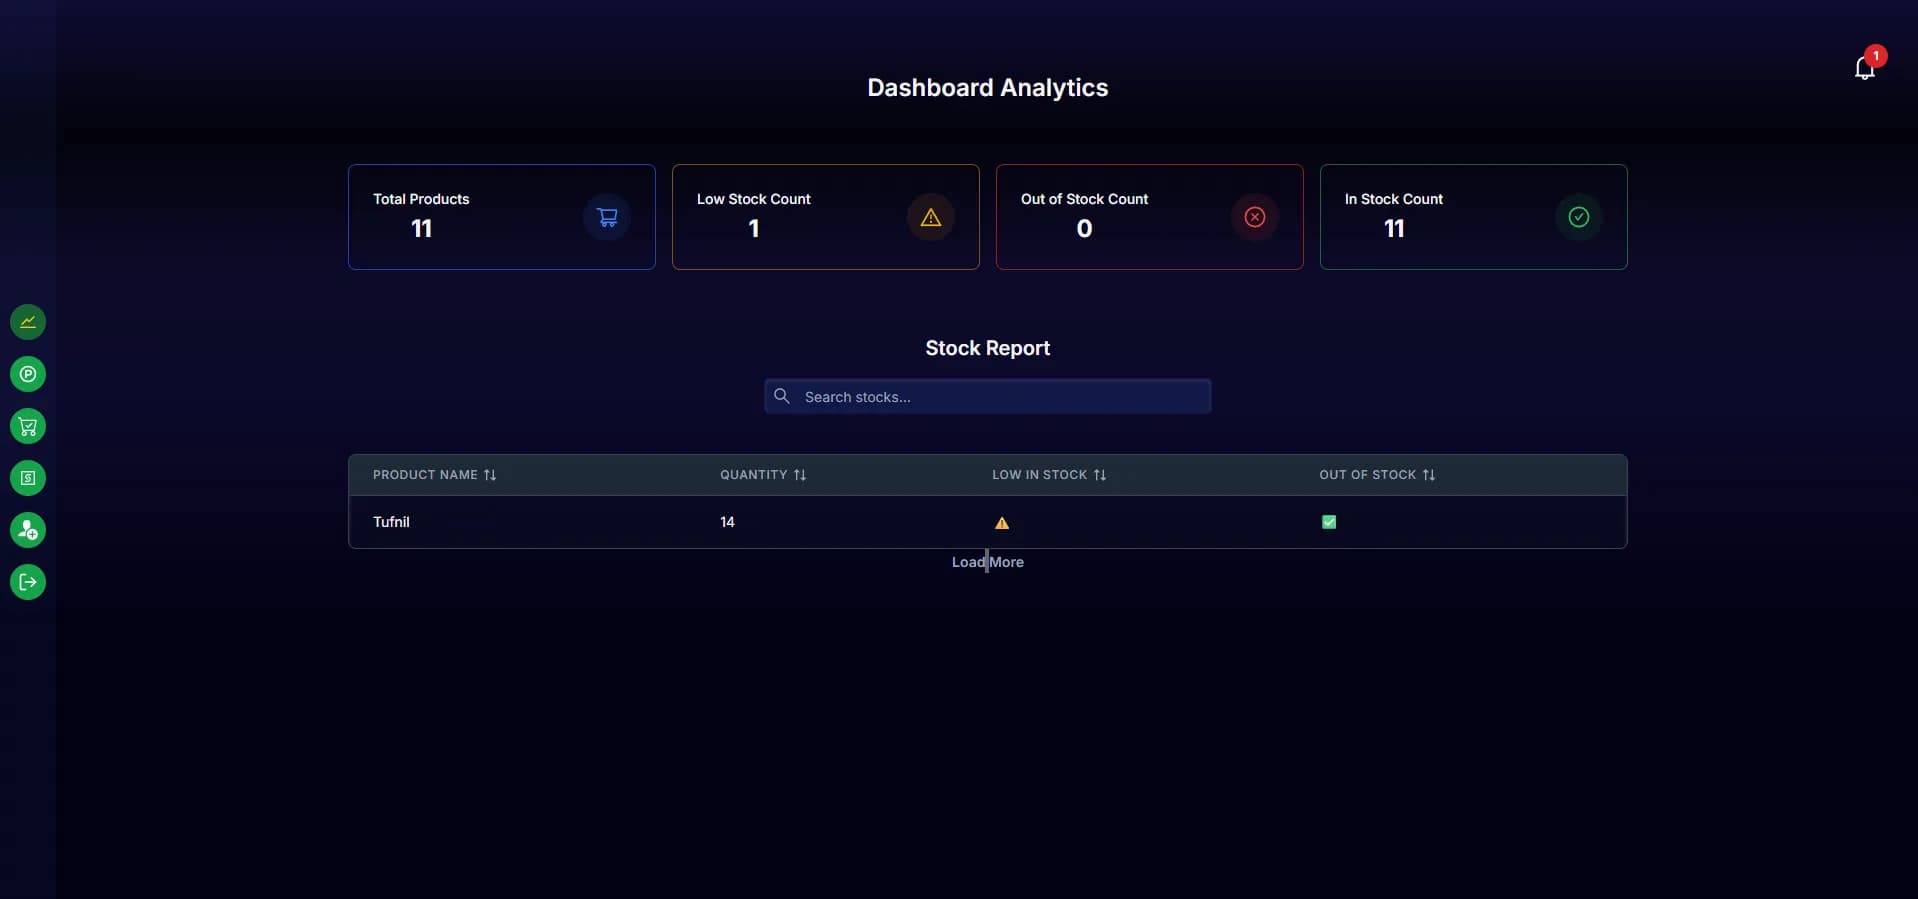The height and width of the screenshot is (899, 1918).
Task: Click the Search stocks input field
Action: pos(988,396)
